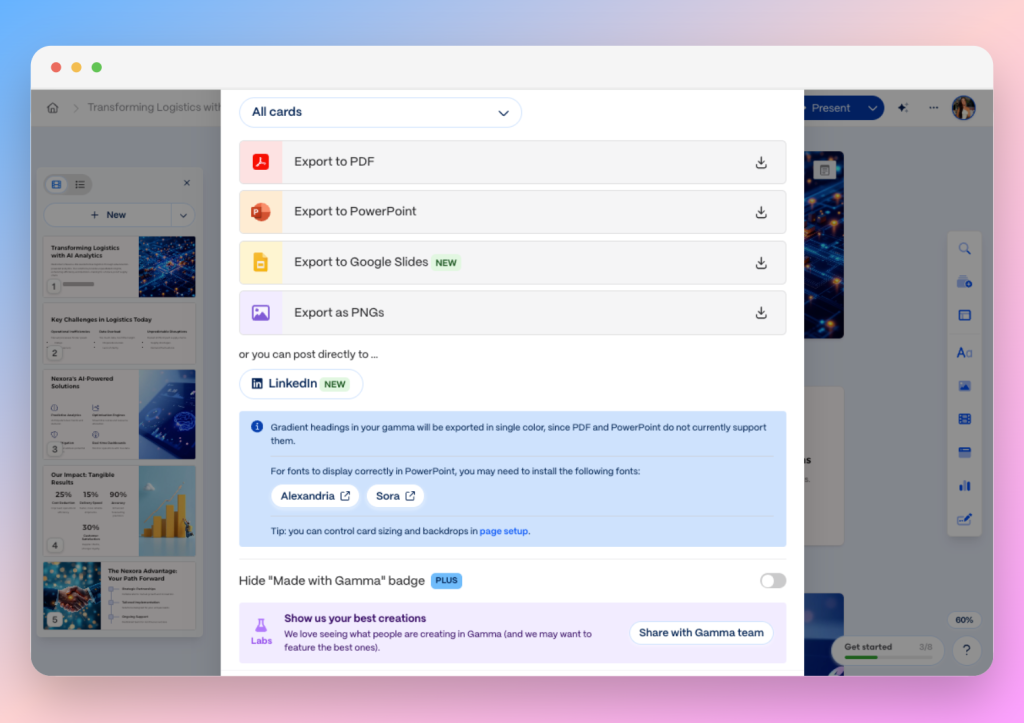Click the blue info icon in the notice
Screen dimensions: 1024x723
click(257, 426)
